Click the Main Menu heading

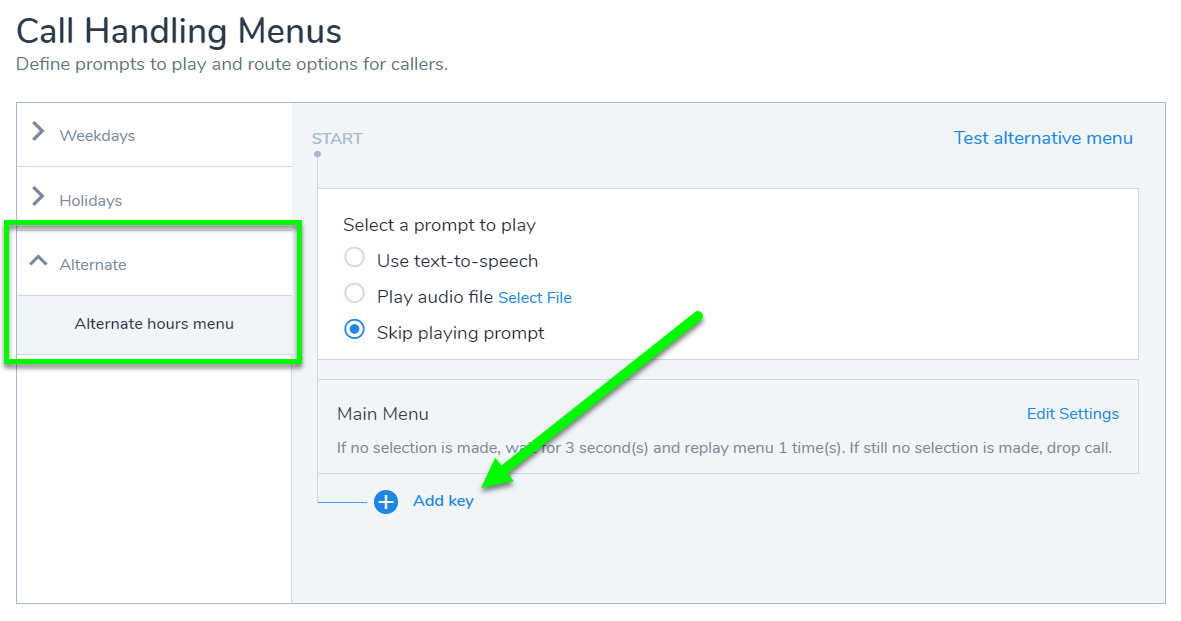coord(383,414)
